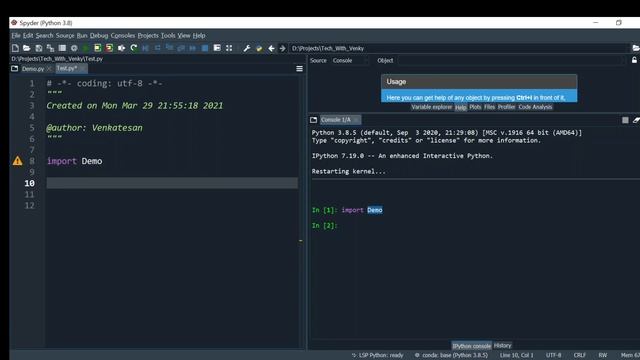Open the Debug menu

click(99, 36)
